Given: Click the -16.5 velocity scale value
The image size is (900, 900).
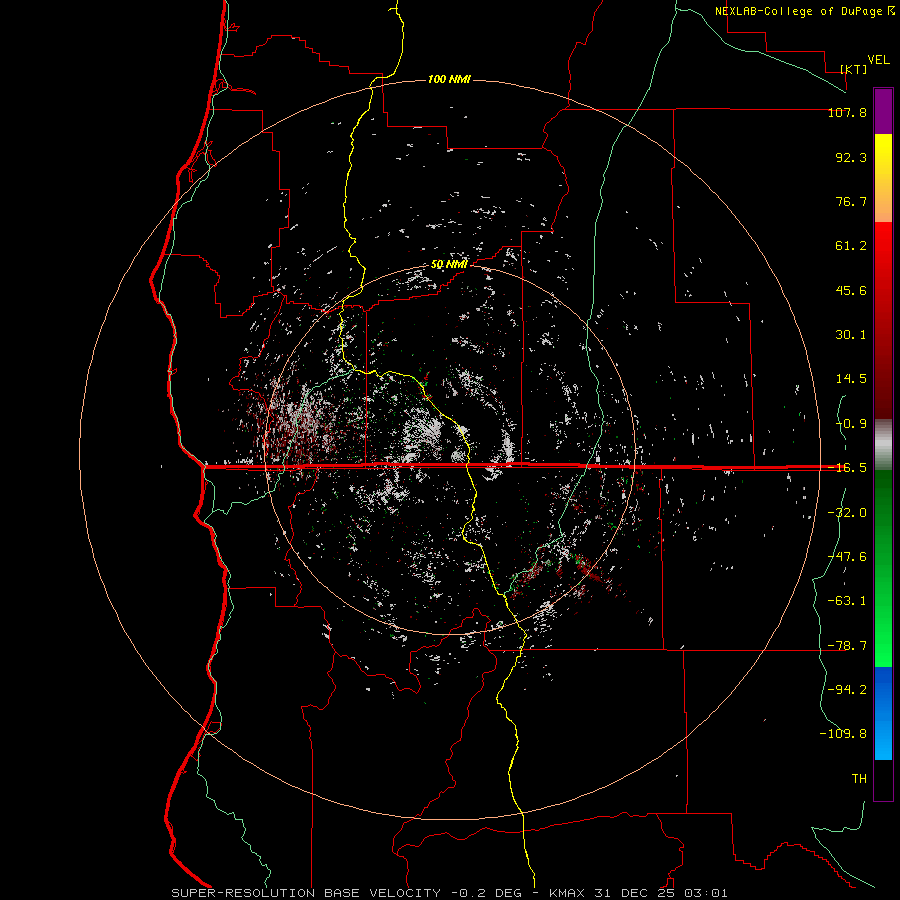Looking at the screenshot, I should pyautogui.click(x=847, y=468).
